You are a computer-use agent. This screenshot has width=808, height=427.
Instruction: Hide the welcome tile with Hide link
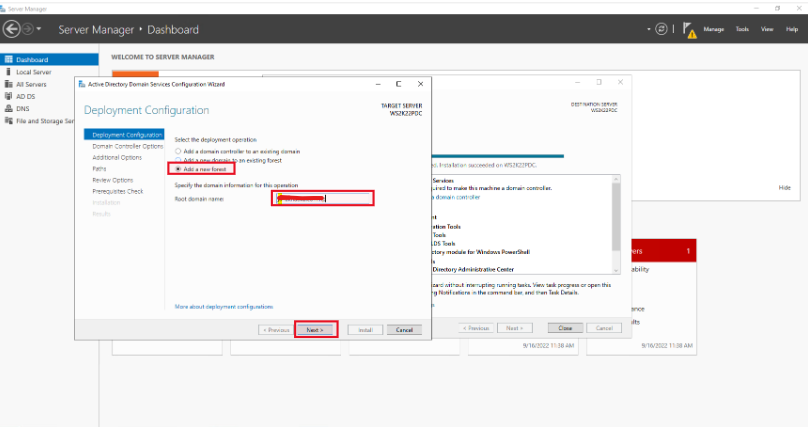[784, 187]
